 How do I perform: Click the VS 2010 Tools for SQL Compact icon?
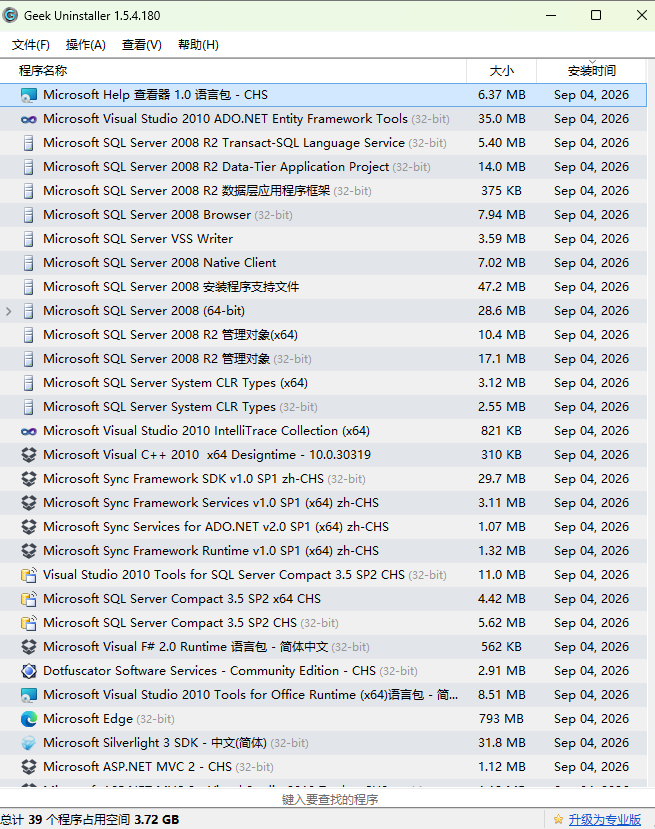tap(29, 575)
